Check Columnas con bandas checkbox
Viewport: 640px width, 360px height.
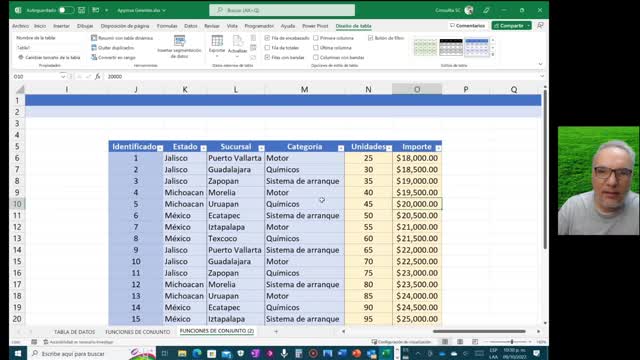click(316, 58)
